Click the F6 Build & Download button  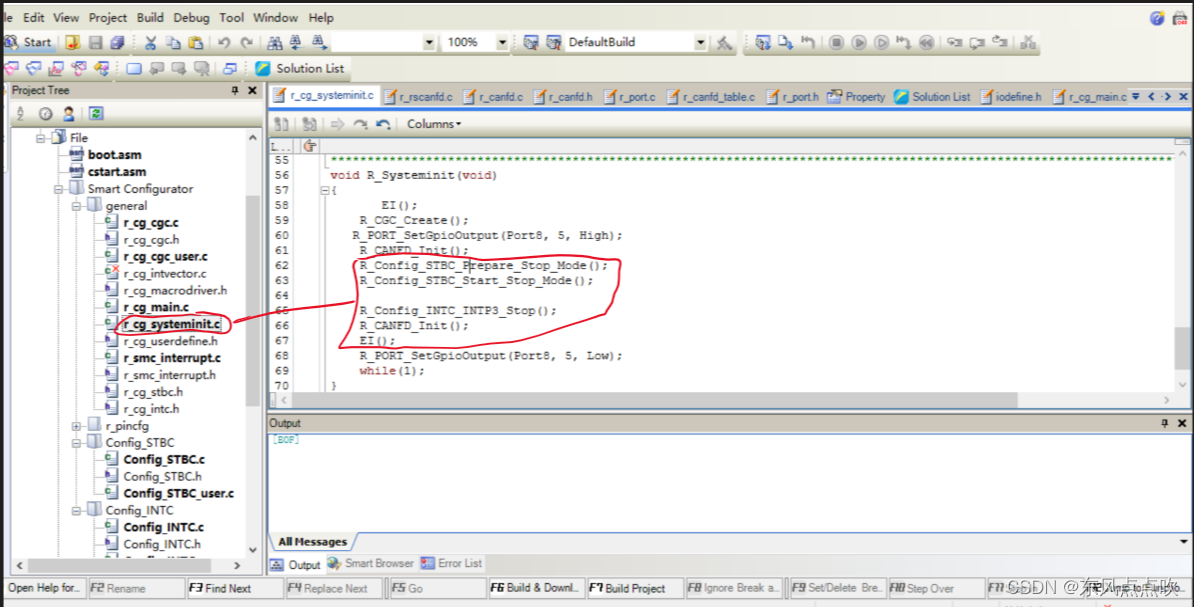(x=536, y=588)
